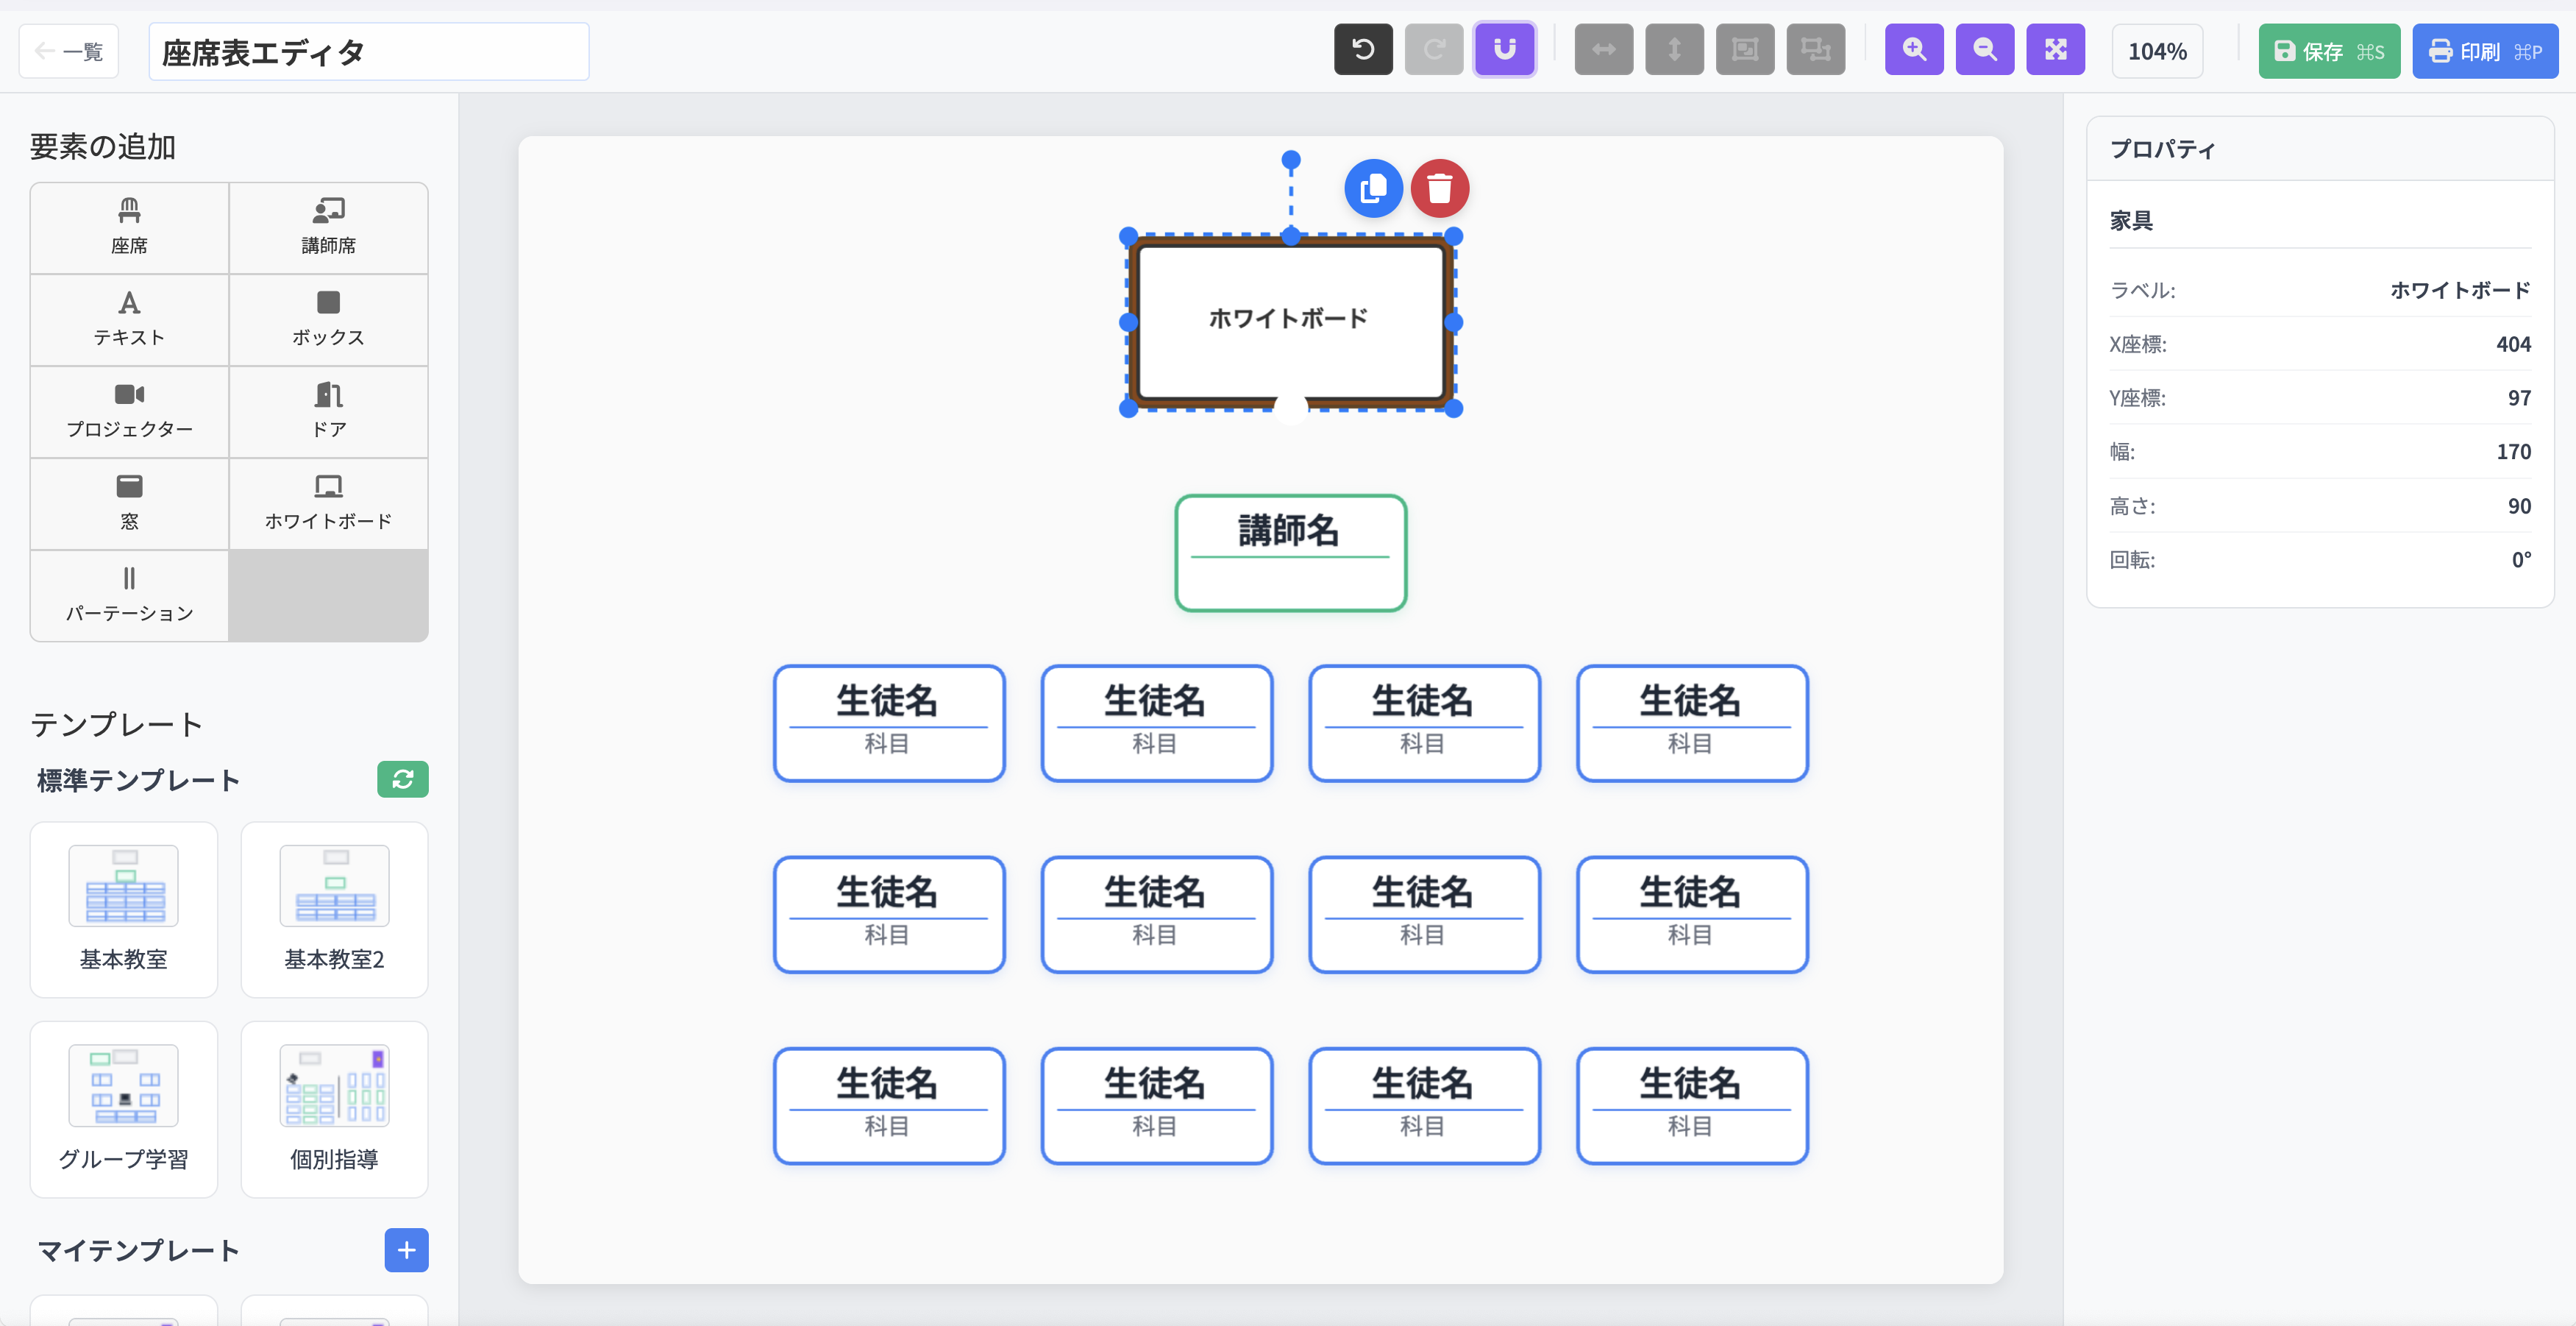Viewport: 2576px width, 1326px height.
Task: Click the rotation handle above the whiteboard
Action: (1291, 160)
